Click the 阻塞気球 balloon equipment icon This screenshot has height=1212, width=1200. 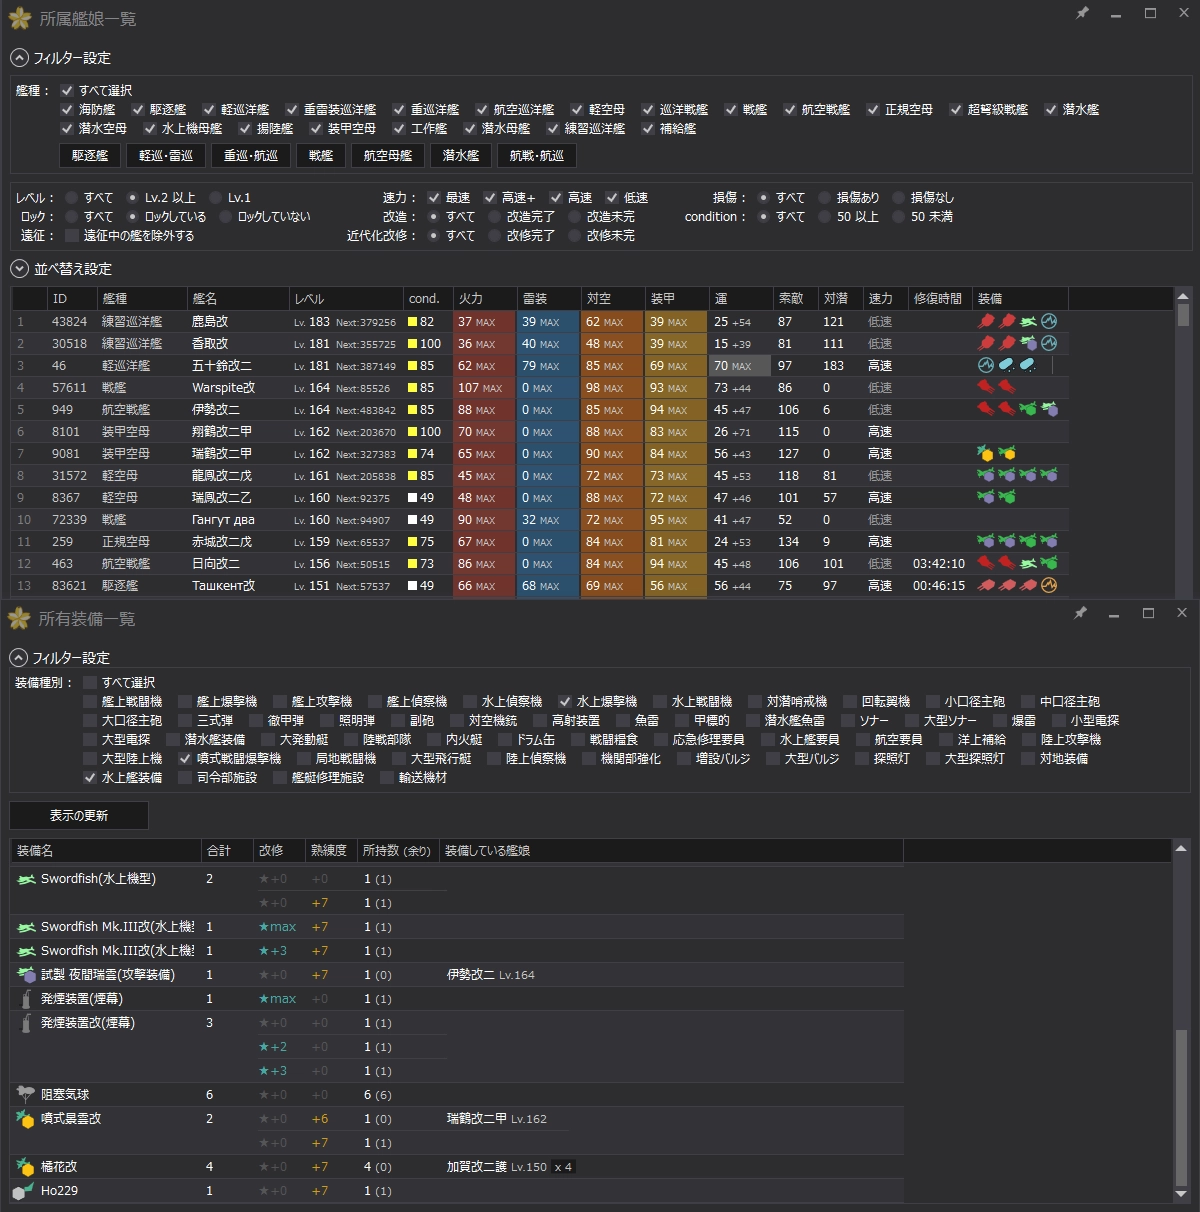(26, 1095)
